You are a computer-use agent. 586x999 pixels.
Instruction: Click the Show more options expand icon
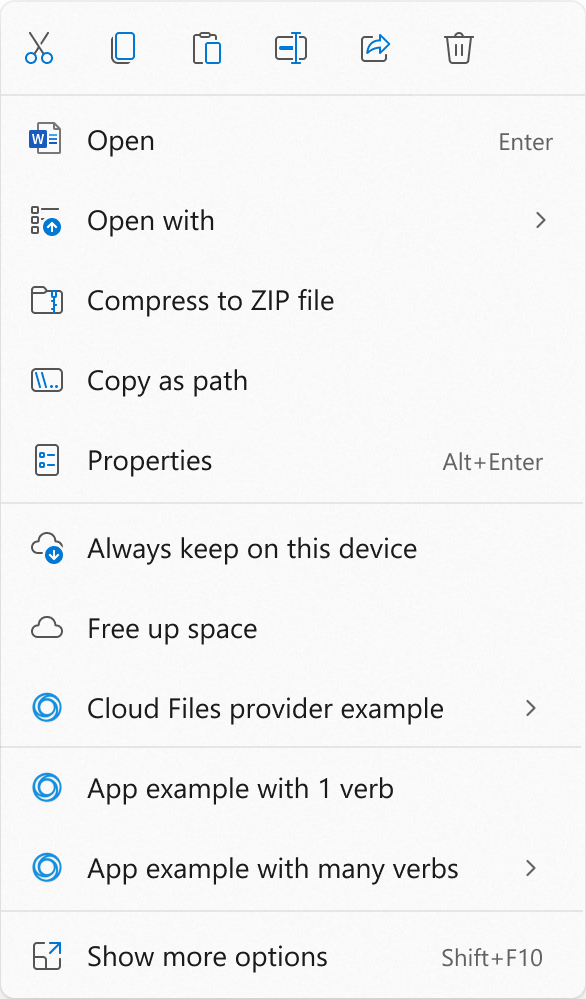coord(47,956)
